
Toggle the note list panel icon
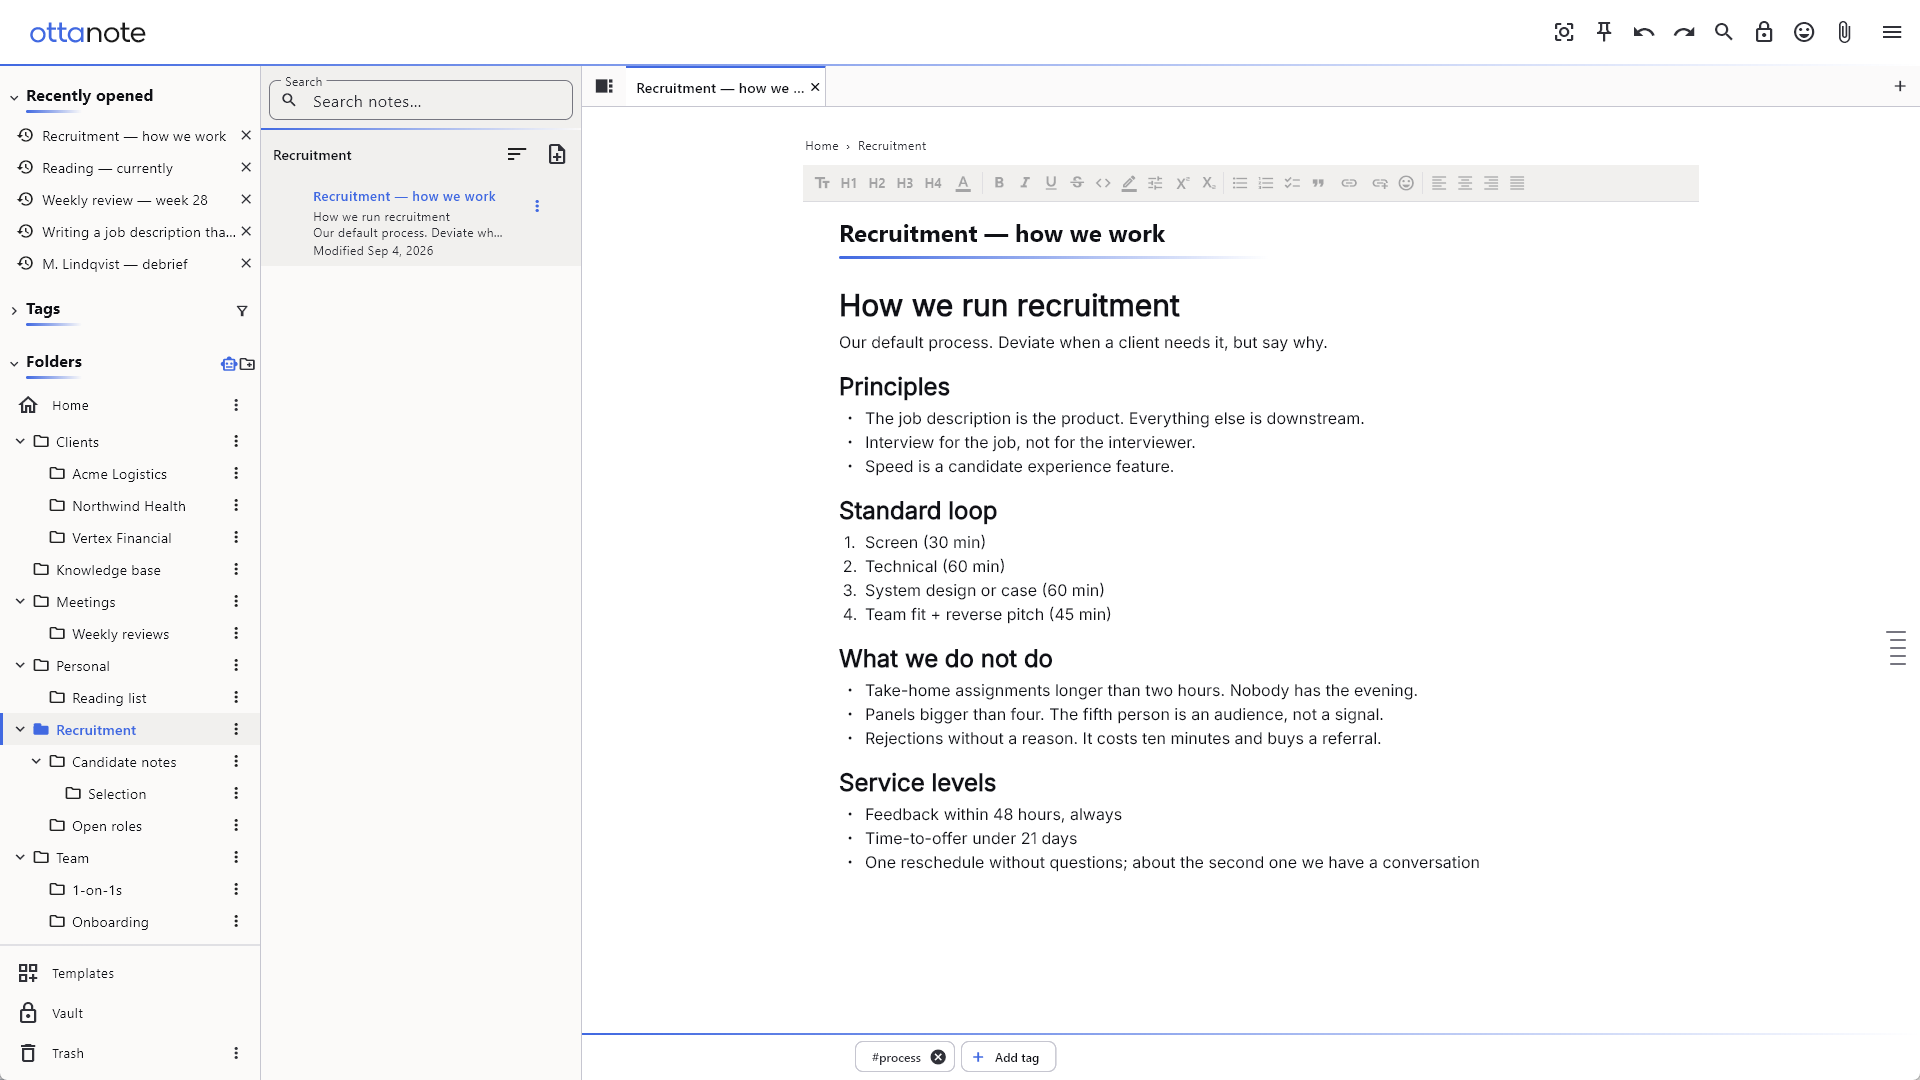(x=604, y=86)
